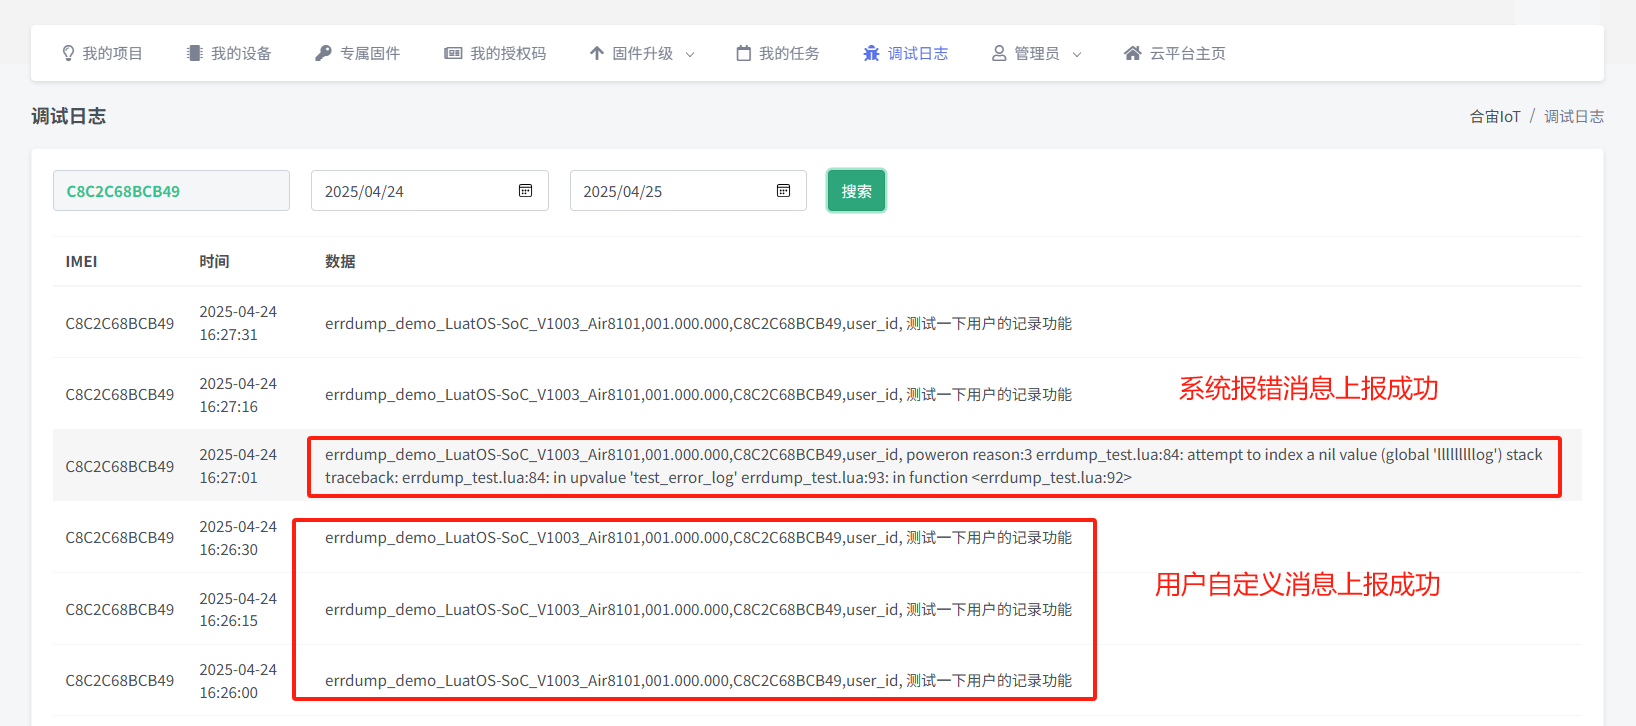This screenshot has height=726, width=1636.
Task: Click the 合宙IoT breadcrumb link
Action: 1495,117
